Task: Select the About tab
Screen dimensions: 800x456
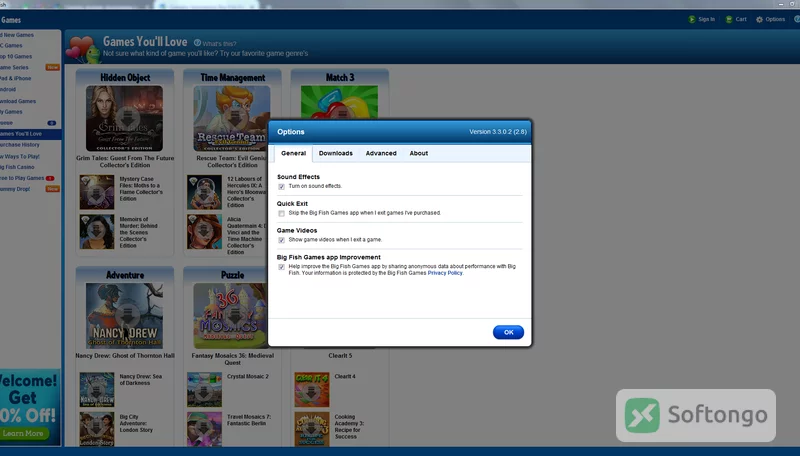Action: (x=419, y=153)
